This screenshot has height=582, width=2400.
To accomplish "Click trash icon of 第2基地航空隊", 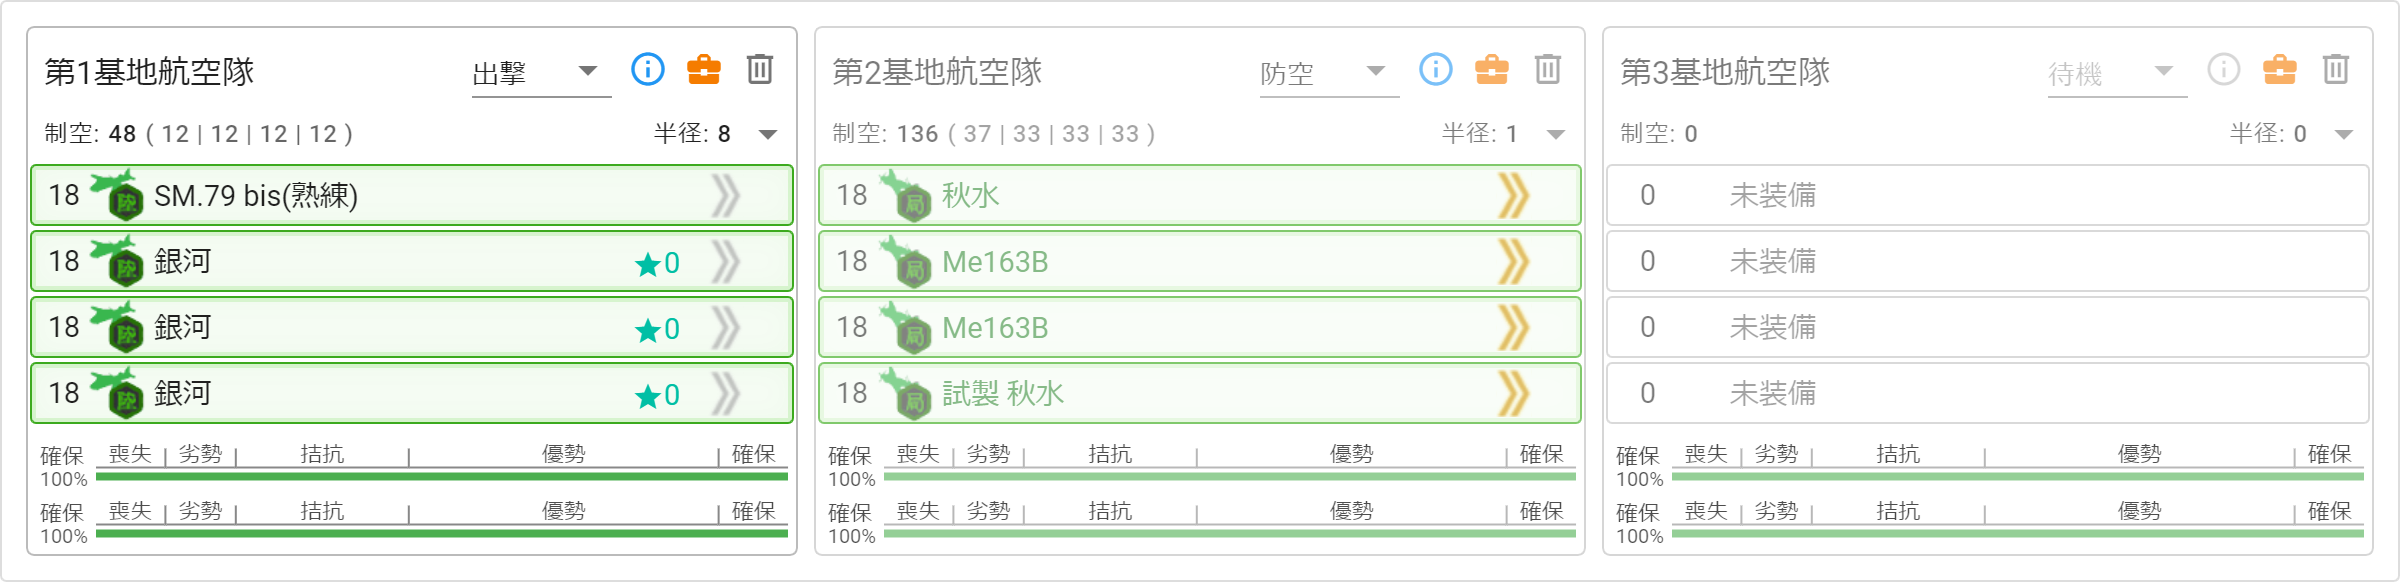I will click(x=1548, y=69).
